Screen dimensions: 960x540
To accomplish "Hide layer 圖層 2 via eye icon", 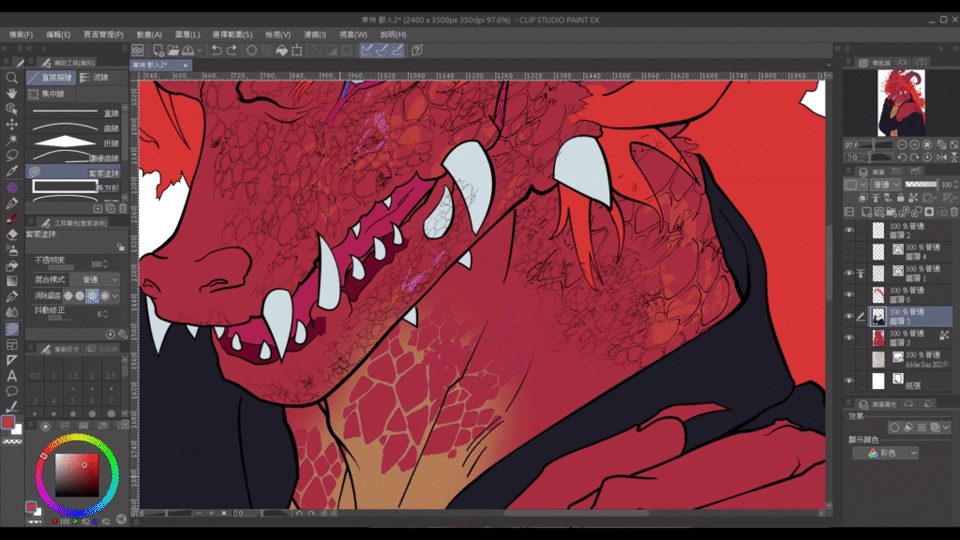I will [849, 230].
